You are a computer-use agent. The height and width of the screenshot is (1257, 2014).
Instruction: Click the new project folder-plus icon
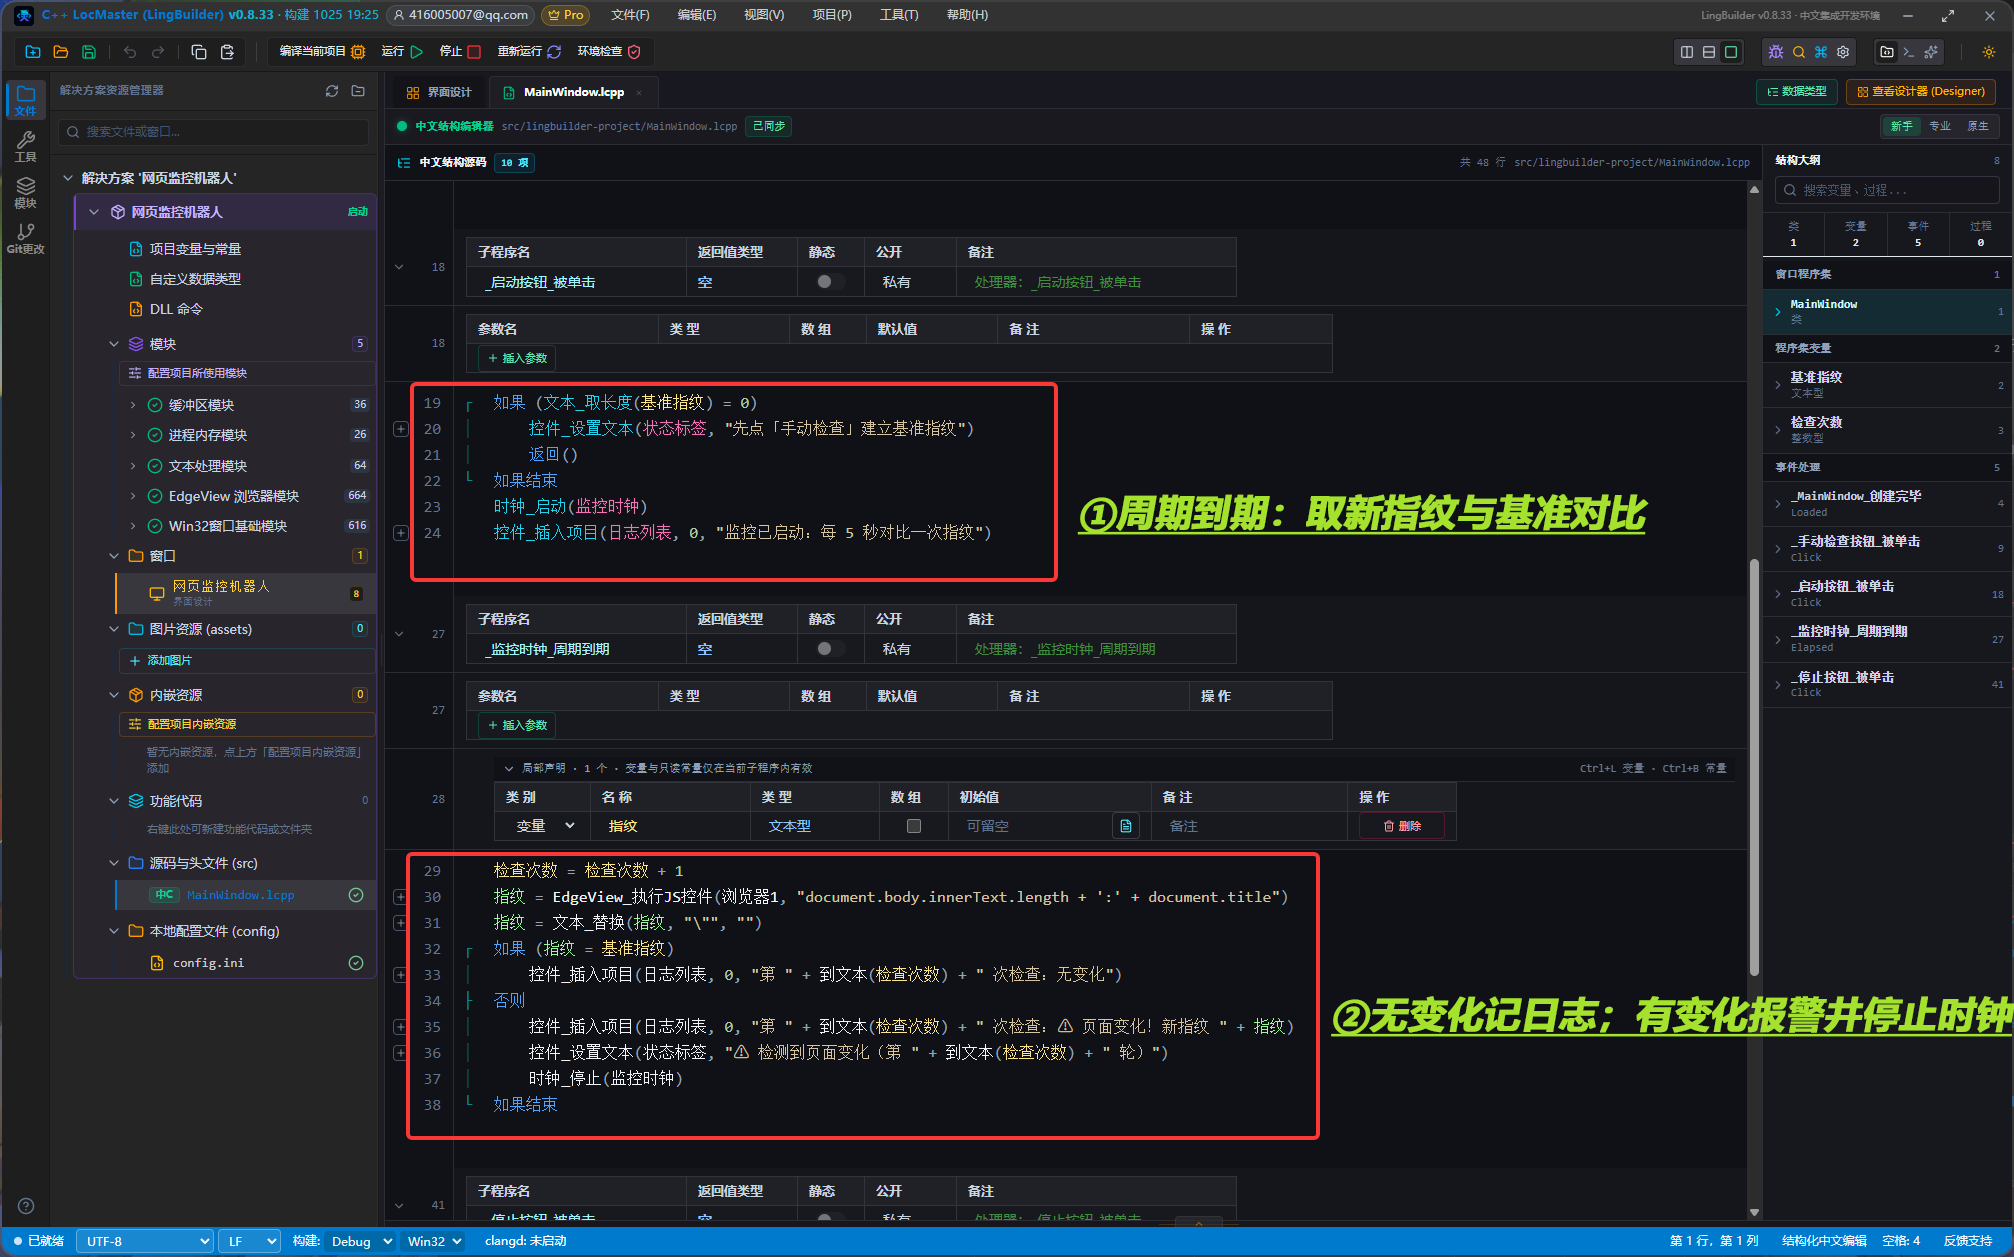coord(33,52)
